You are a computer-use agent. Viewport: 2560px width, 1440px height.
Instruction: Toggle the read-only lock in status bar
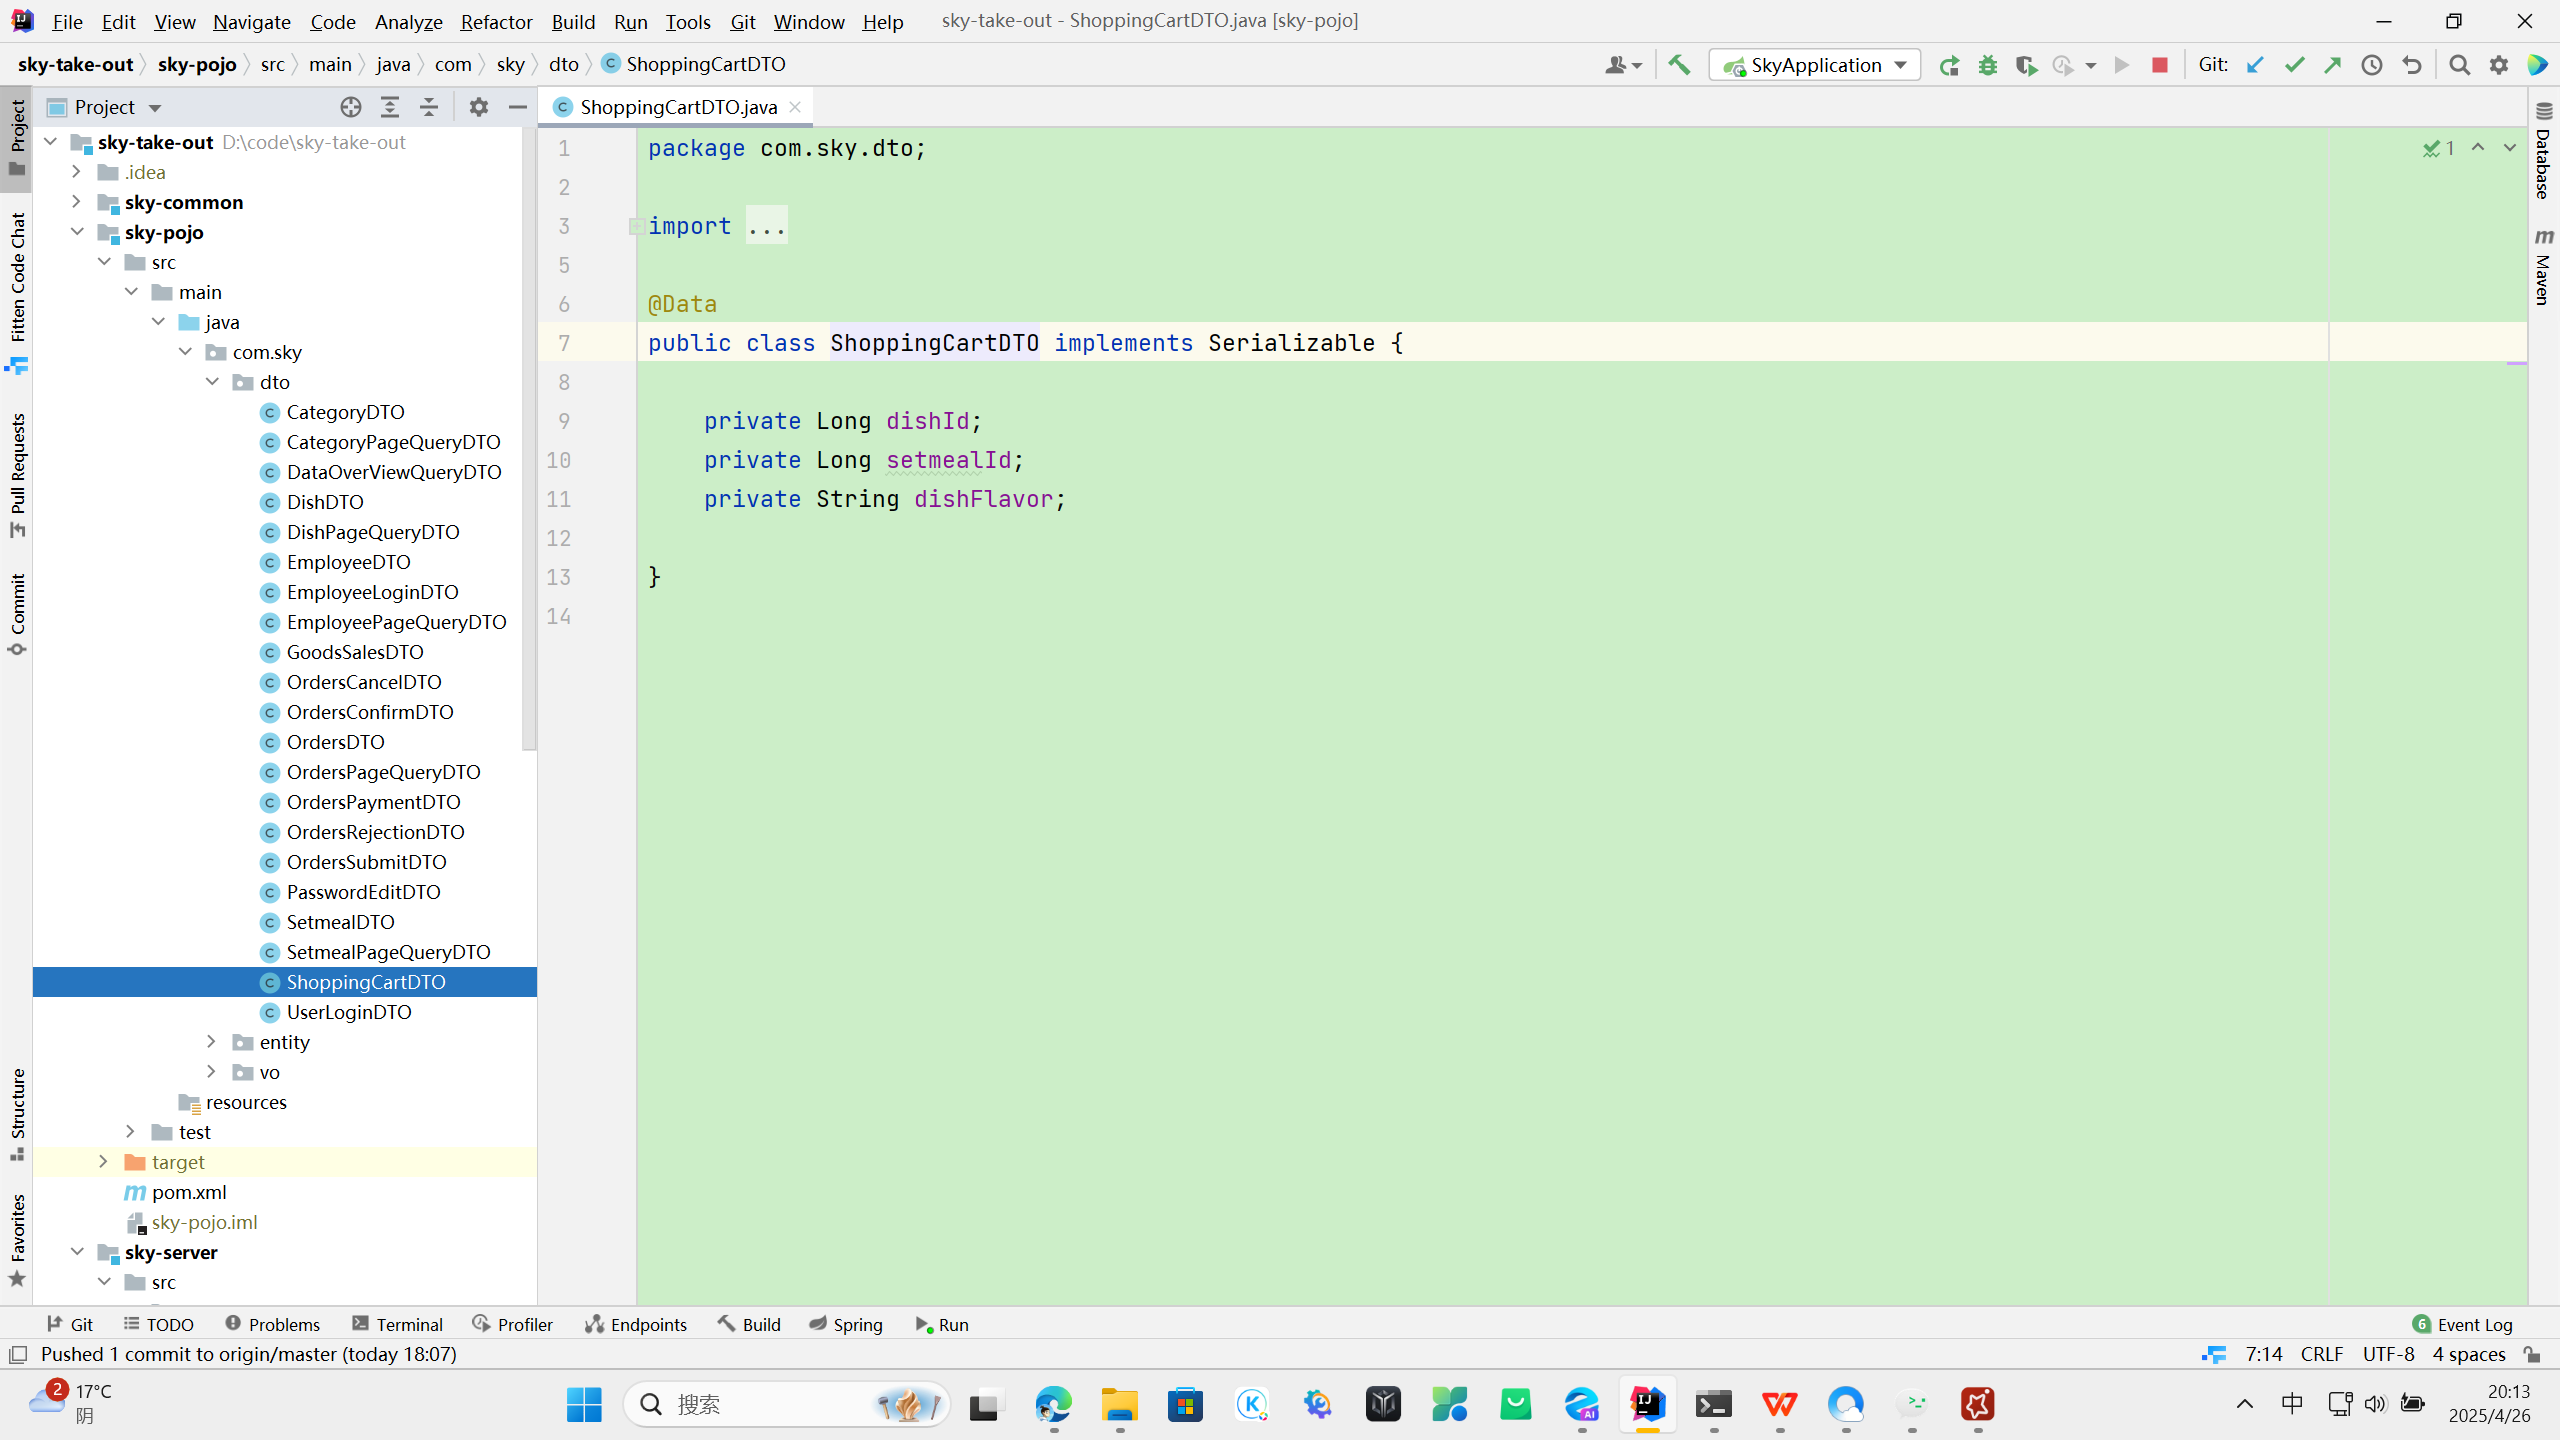[x=2532, y=1354]
